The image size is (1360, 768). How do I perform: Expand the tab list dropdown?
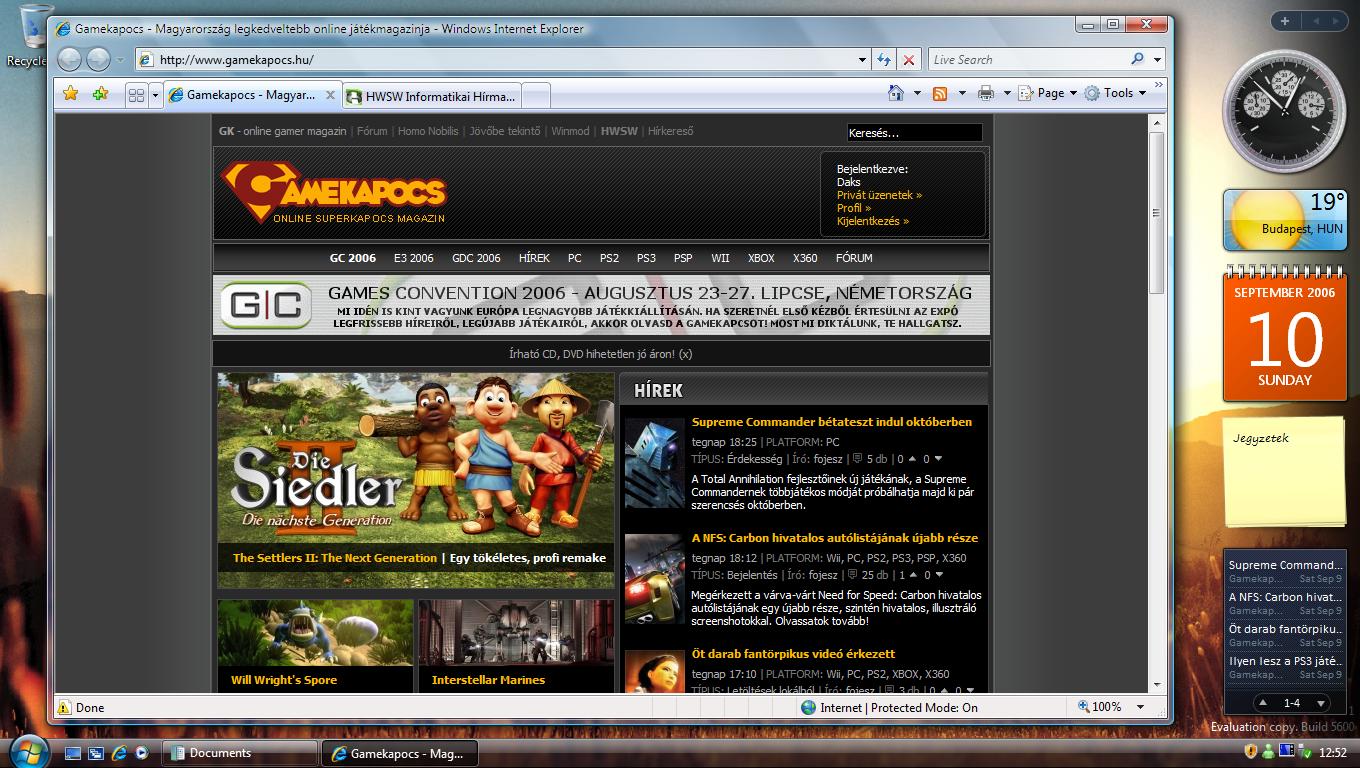click(x=155, y=96)
